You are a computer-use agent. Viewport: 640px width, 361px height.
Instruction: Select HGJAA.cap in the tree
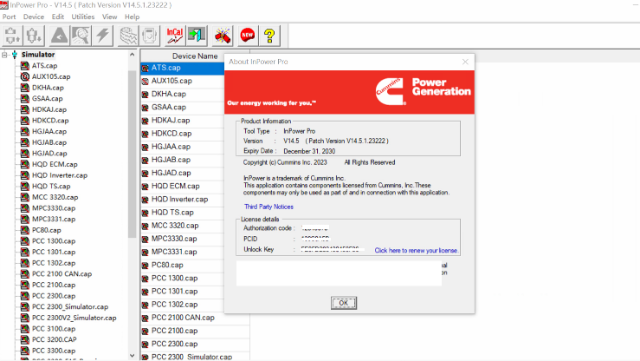pos(49,131)
